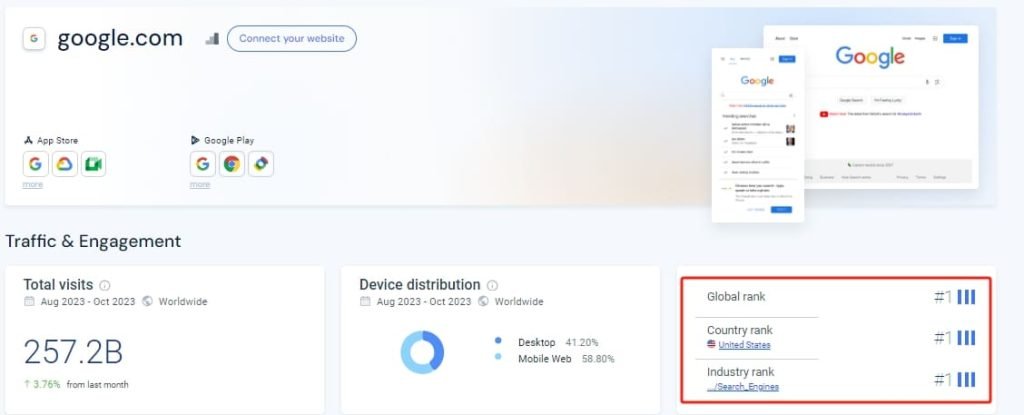Click the google.com domain title
1024x415 pixels.
[120, 39]
